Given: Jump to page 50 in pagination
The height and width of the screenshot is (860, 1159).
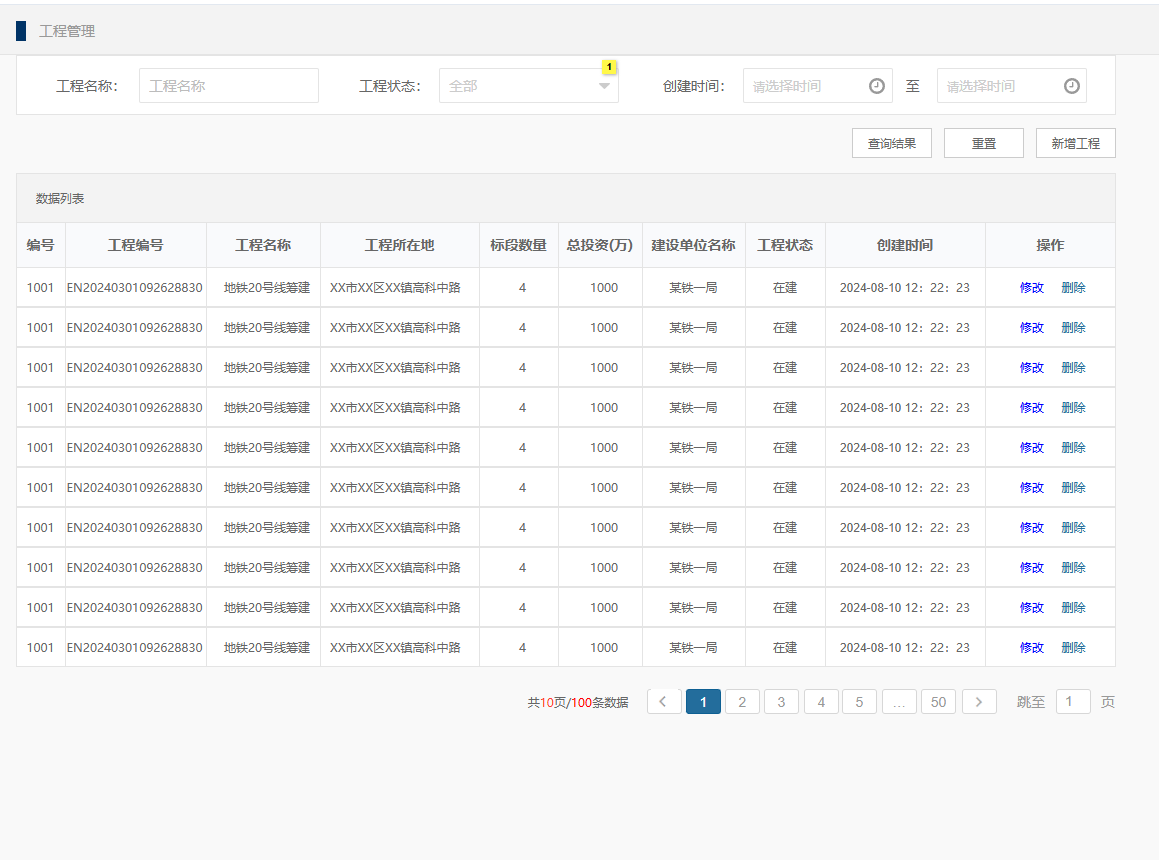Looking at the screenshot, I should pyautogui.click(x=938, y=702).
